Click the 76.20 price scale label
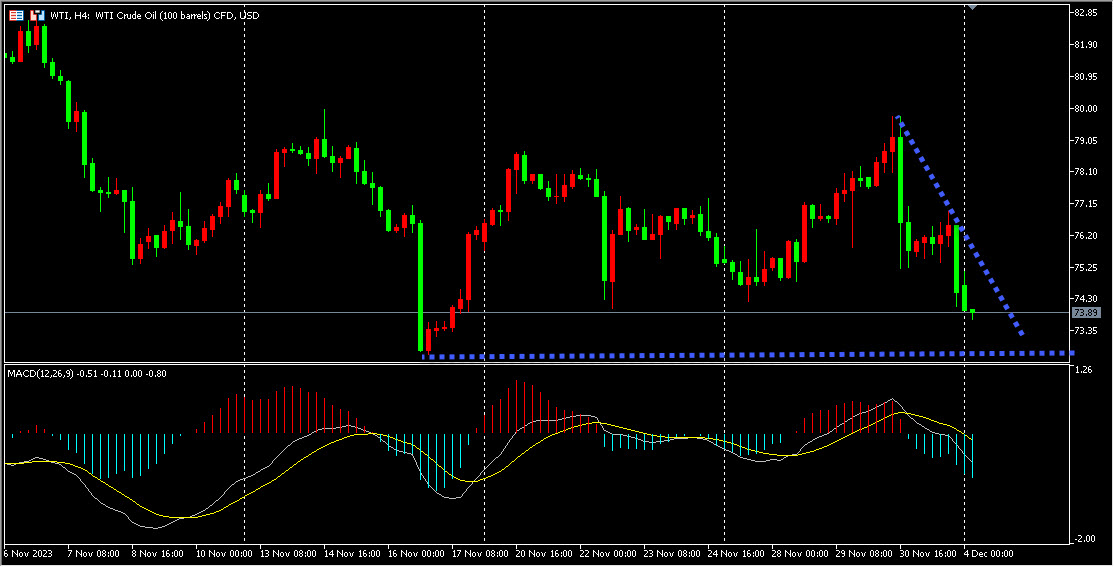 coord(1086,236)
